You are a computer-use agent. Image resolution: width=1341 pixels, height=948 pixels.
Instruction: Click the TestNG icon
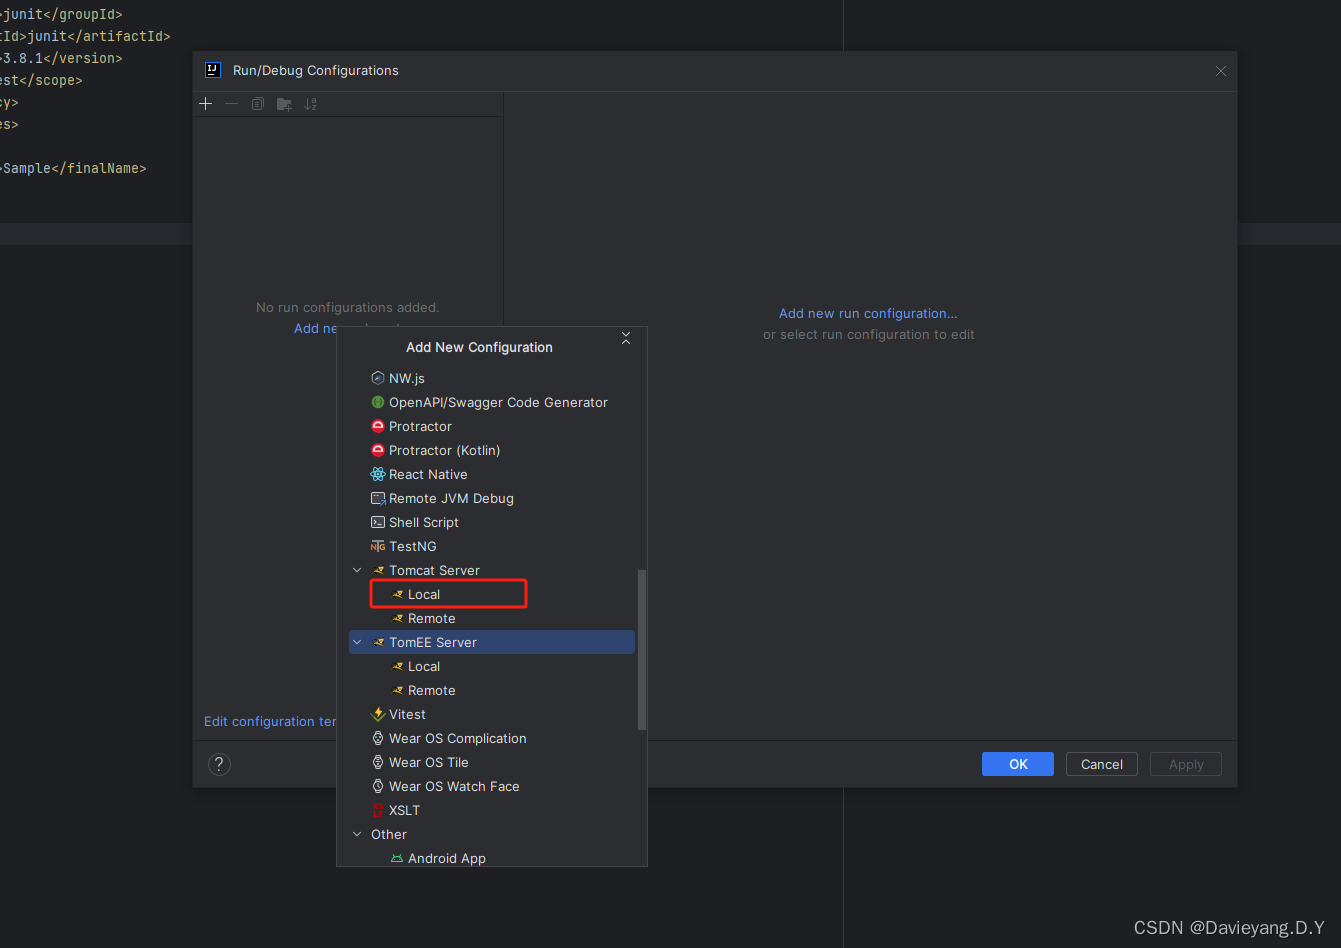[378, 546]
